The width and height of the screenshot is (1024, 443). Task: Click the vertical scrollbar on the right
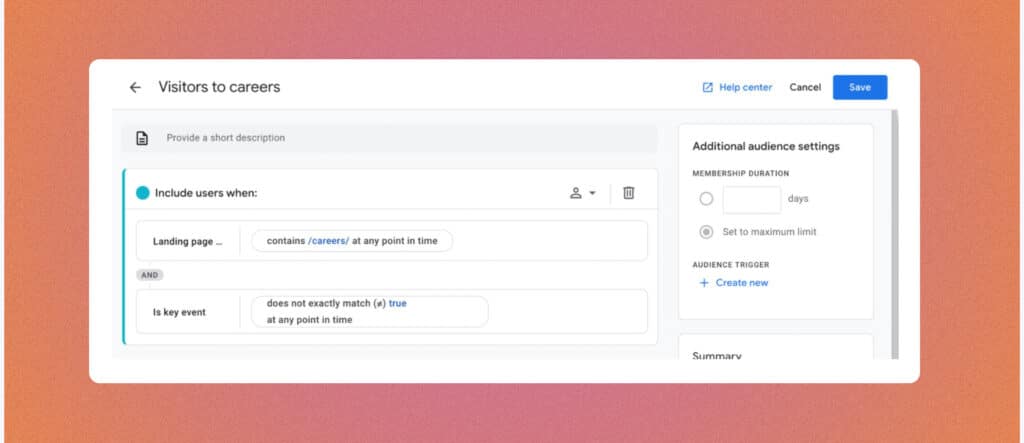tap(895, 234)
